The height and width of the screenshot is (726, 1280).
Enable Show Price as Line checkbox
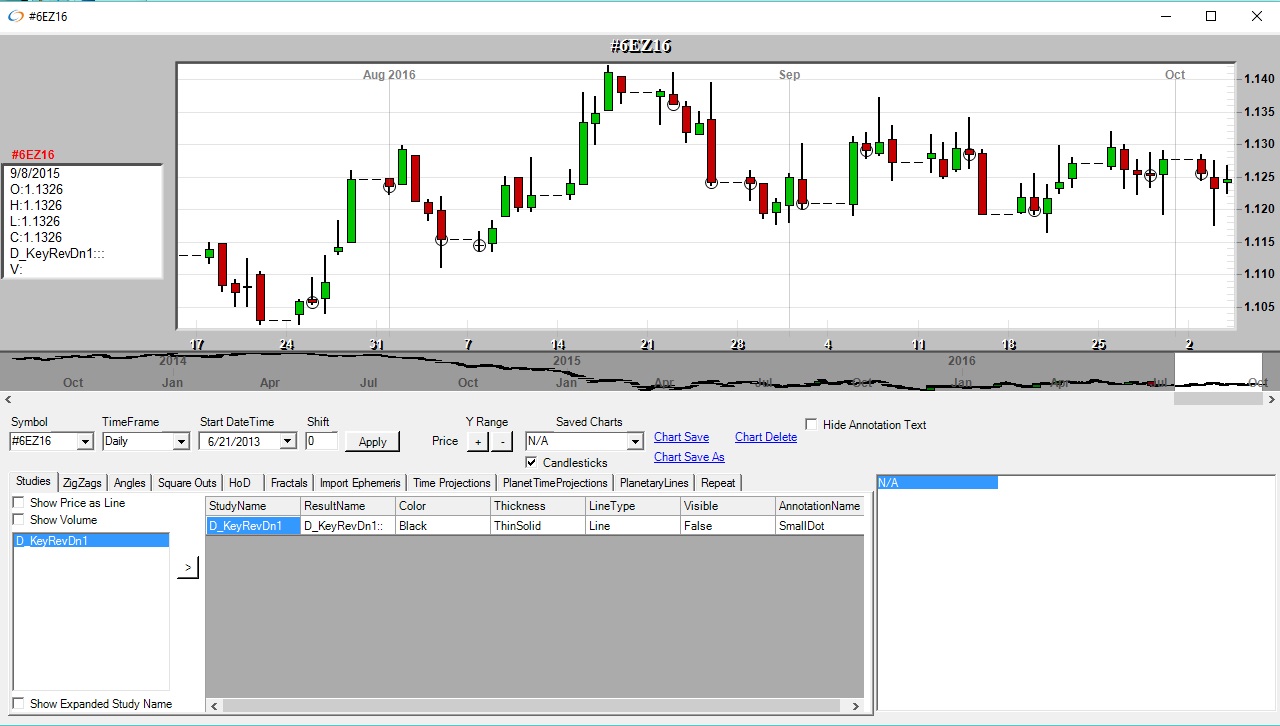(x=18, y=503)
